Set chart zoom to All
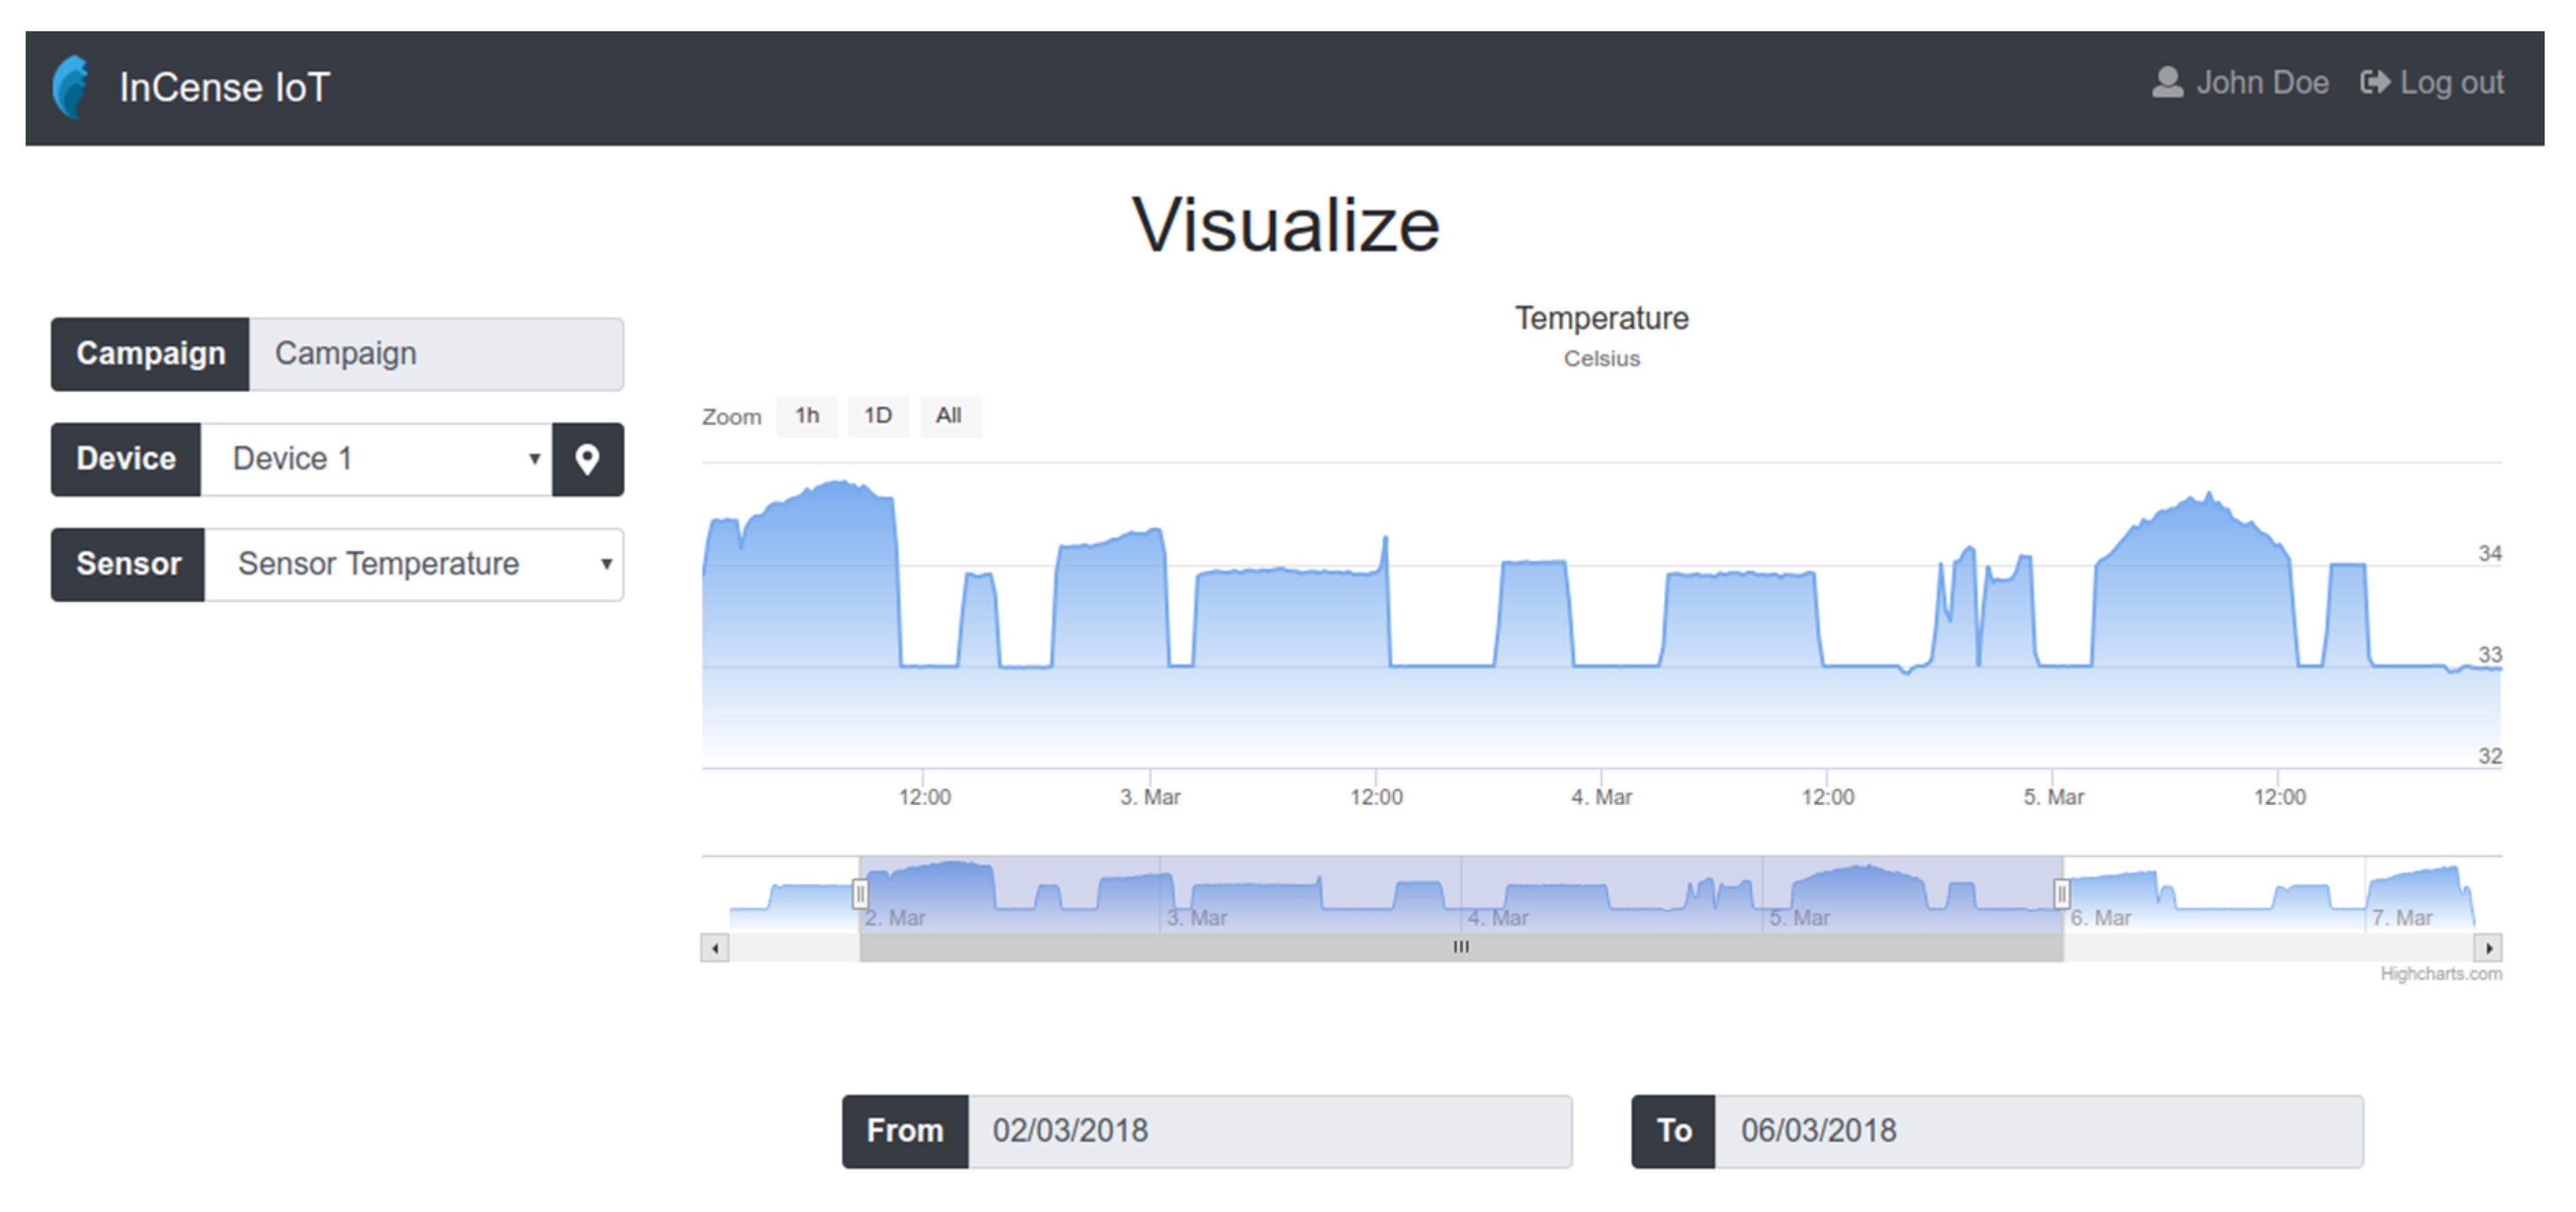The image size is (2576, 1212). (949, 416)
